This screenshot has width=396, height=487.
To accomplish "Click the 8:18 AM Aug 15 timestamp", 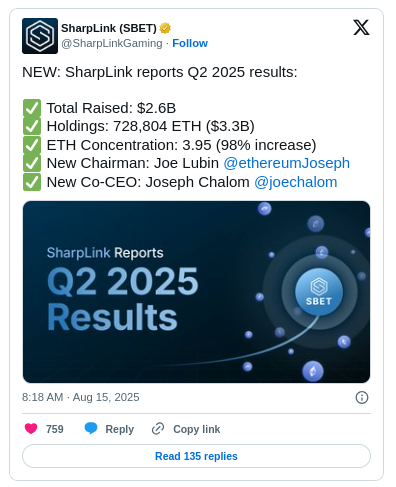I will point(81,397).
